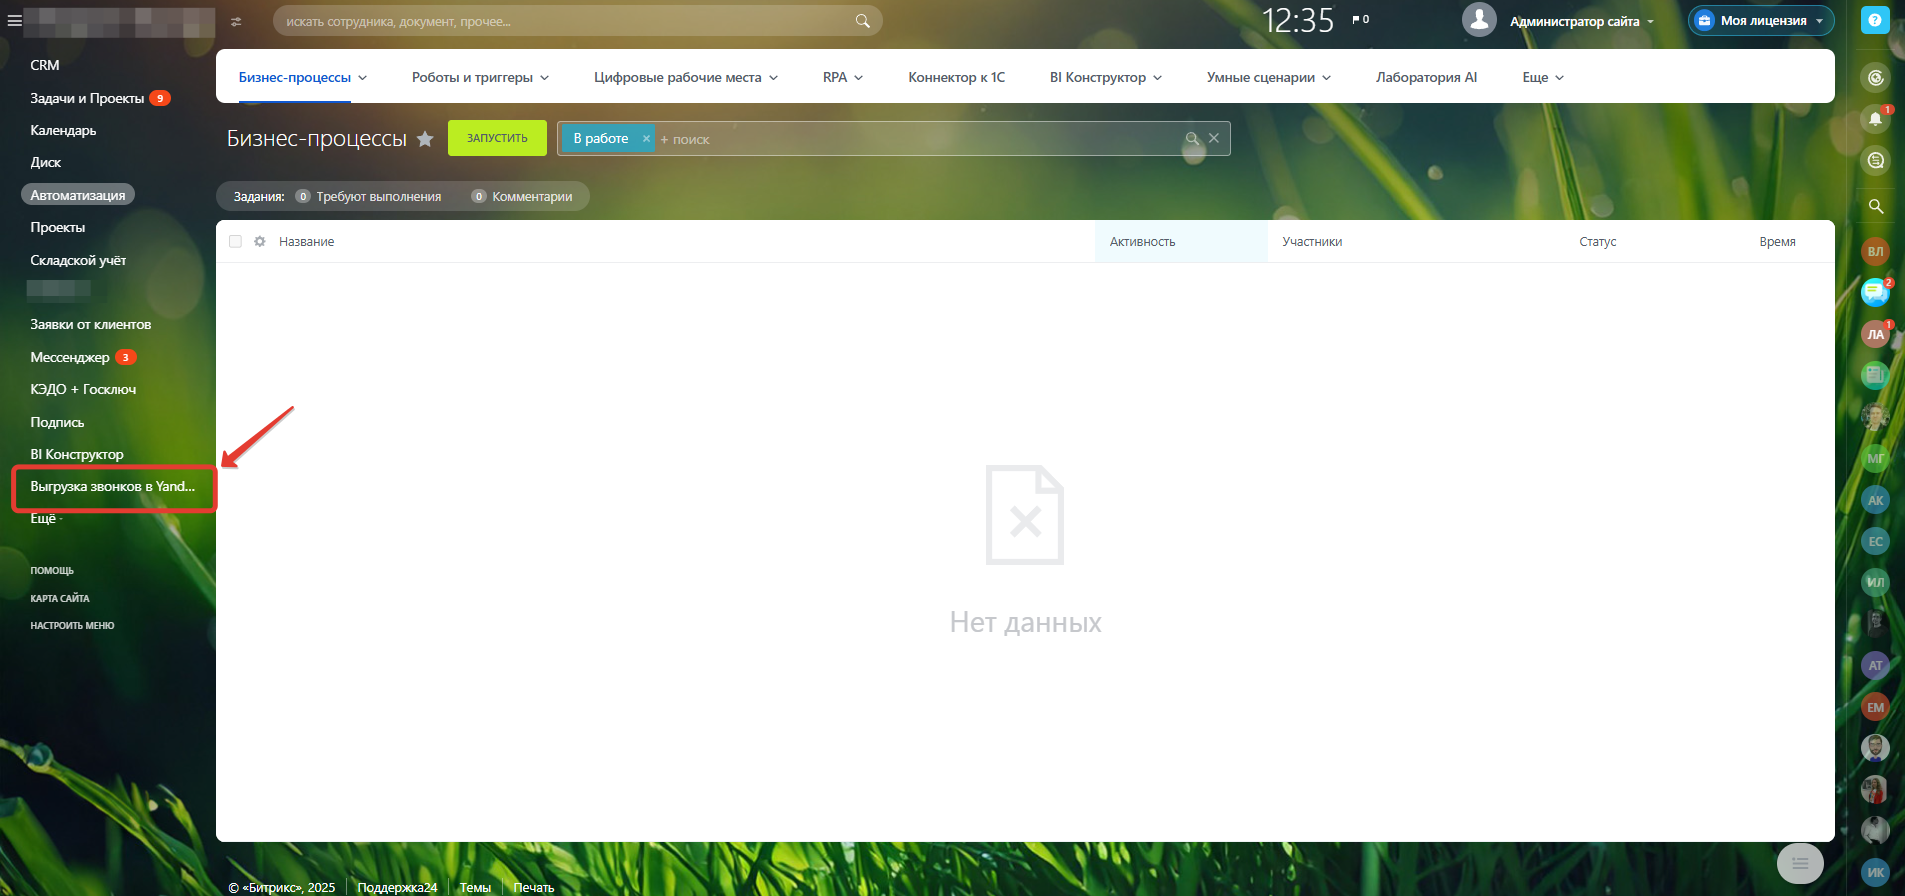
Task: Expand 'Ещё' in the left sidebar
Action: click(x=46, y=518)
